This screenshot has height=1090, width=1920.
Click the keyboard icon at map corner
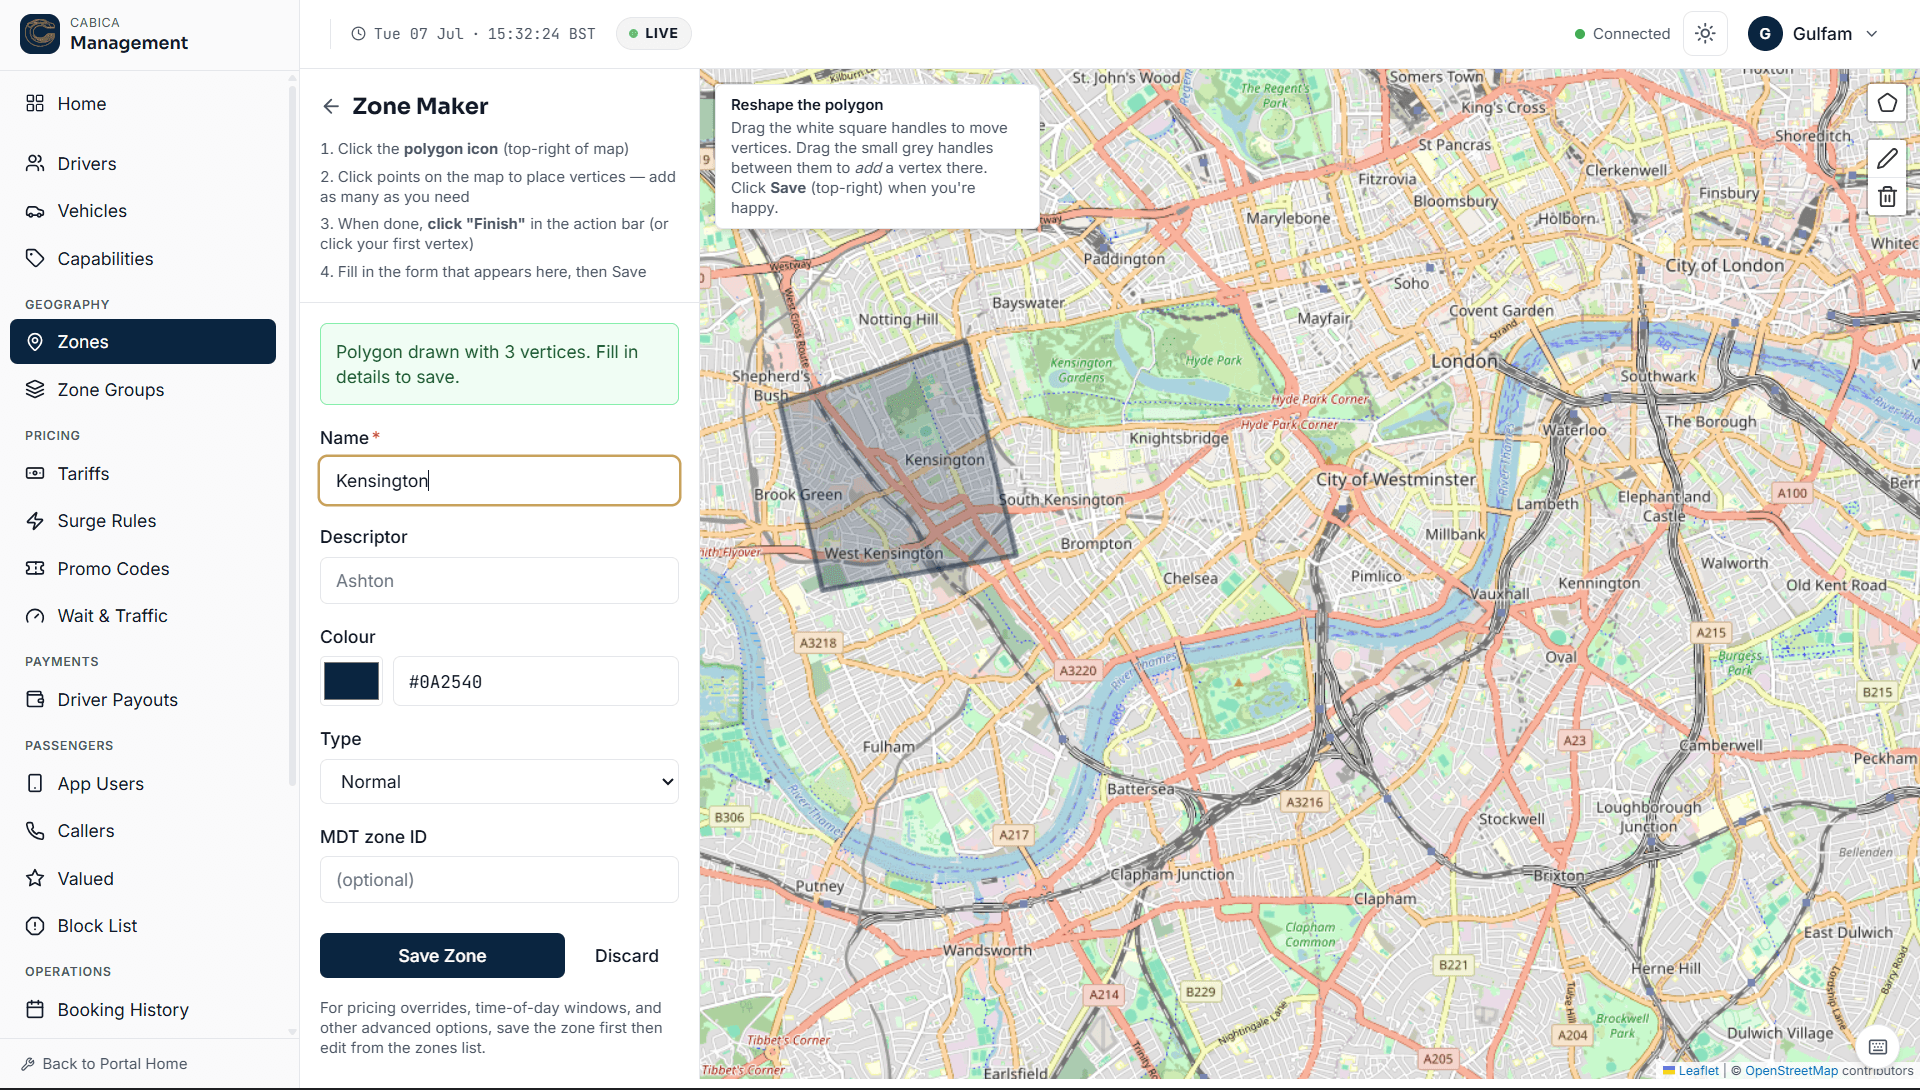[x=1877, y=1047]
